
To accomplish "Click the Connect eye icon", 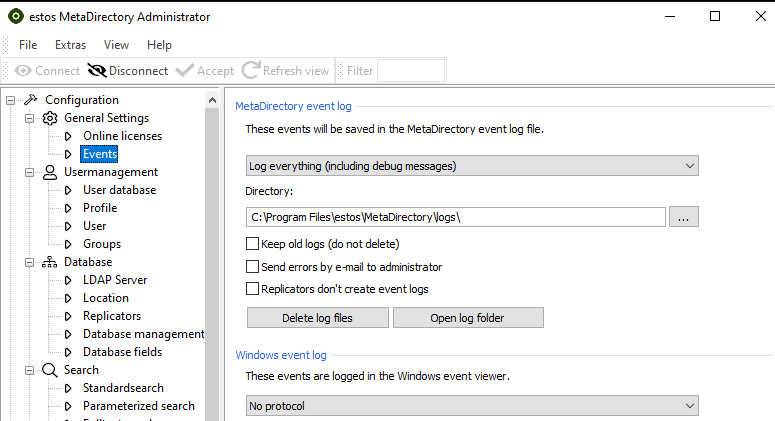I will (22, 71).
